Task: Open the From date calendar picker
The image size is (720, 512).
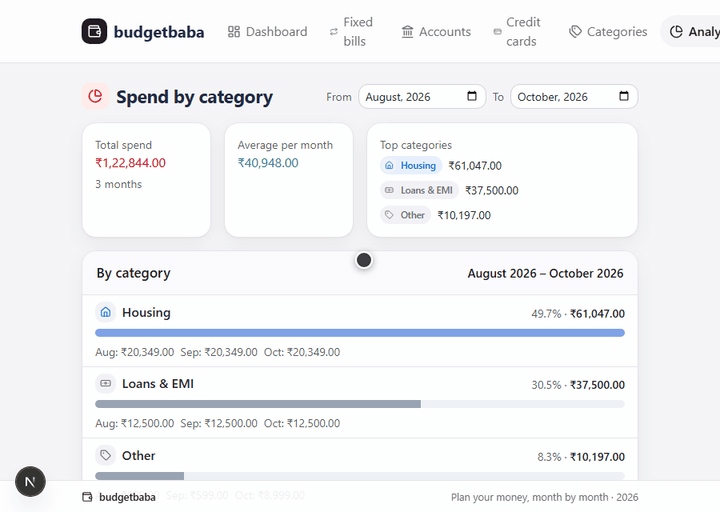Action: (x=472, y=96)
